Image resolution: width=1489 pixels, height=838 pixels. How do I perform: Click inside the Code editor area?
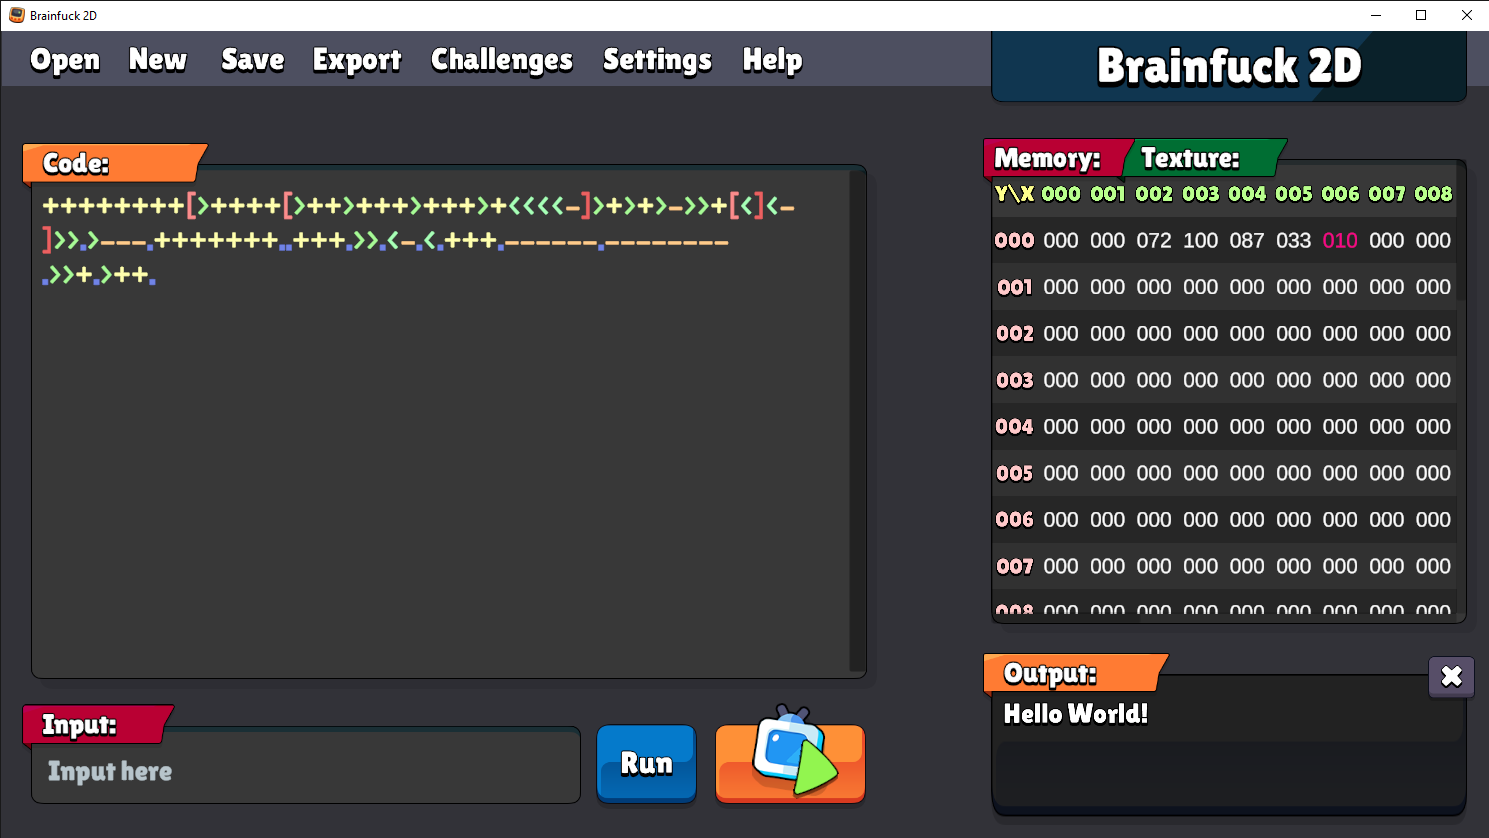coord(448,422)
